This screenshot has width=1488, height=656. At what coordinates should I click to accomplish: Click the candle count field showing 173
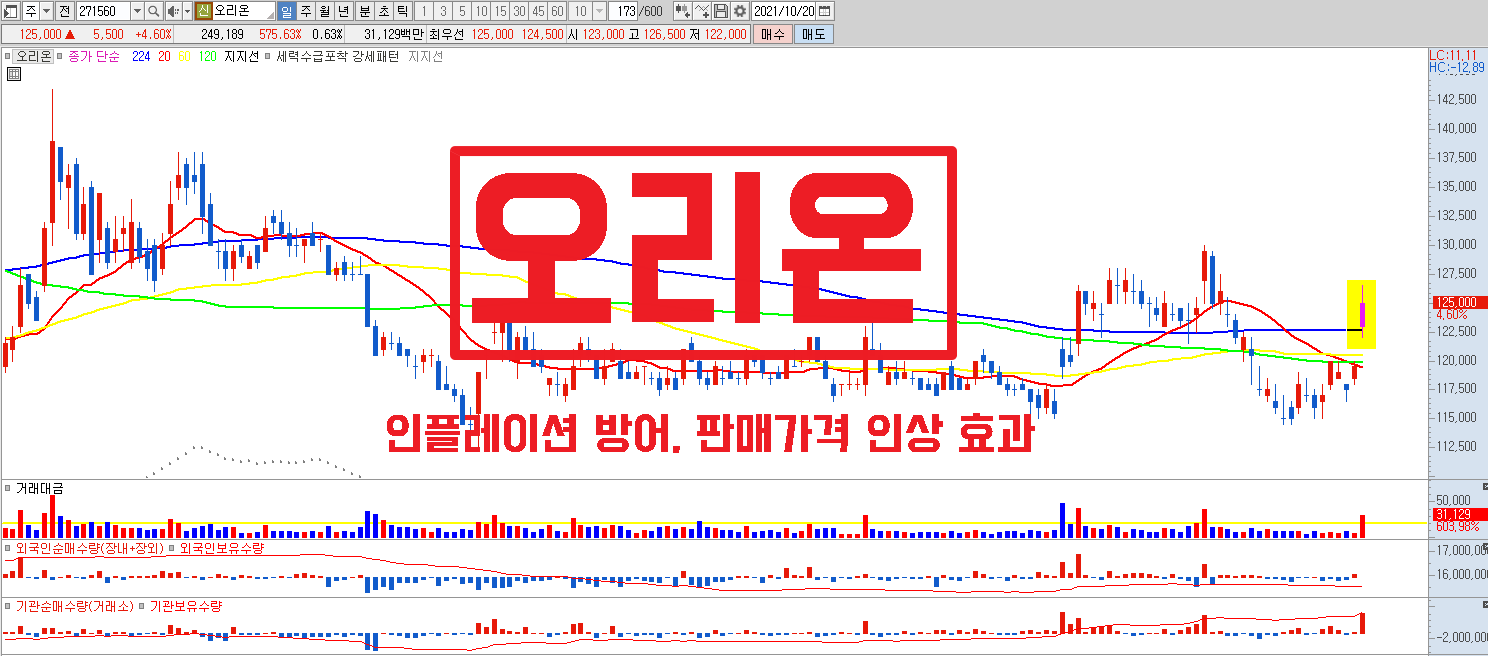click(624, 11)
